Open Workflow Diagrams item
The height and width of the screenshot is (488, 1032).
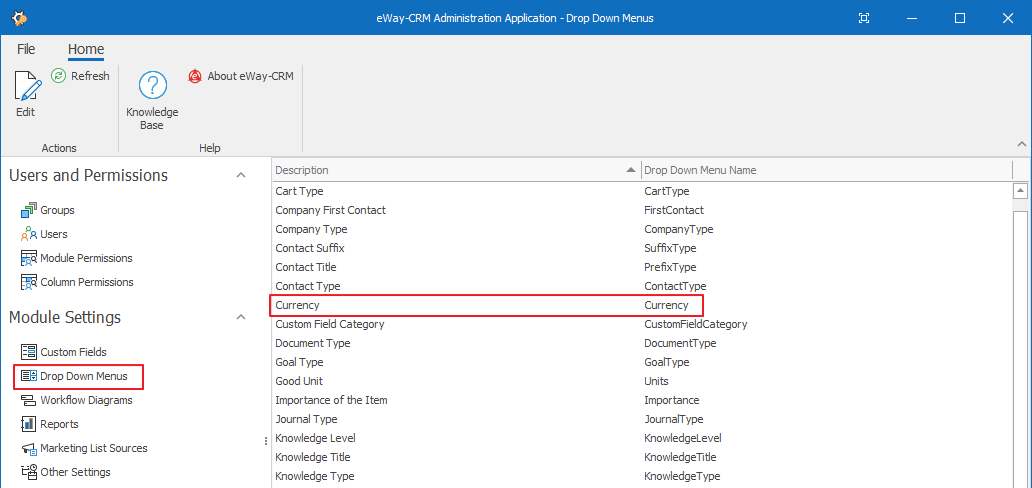tap(76, 400)
